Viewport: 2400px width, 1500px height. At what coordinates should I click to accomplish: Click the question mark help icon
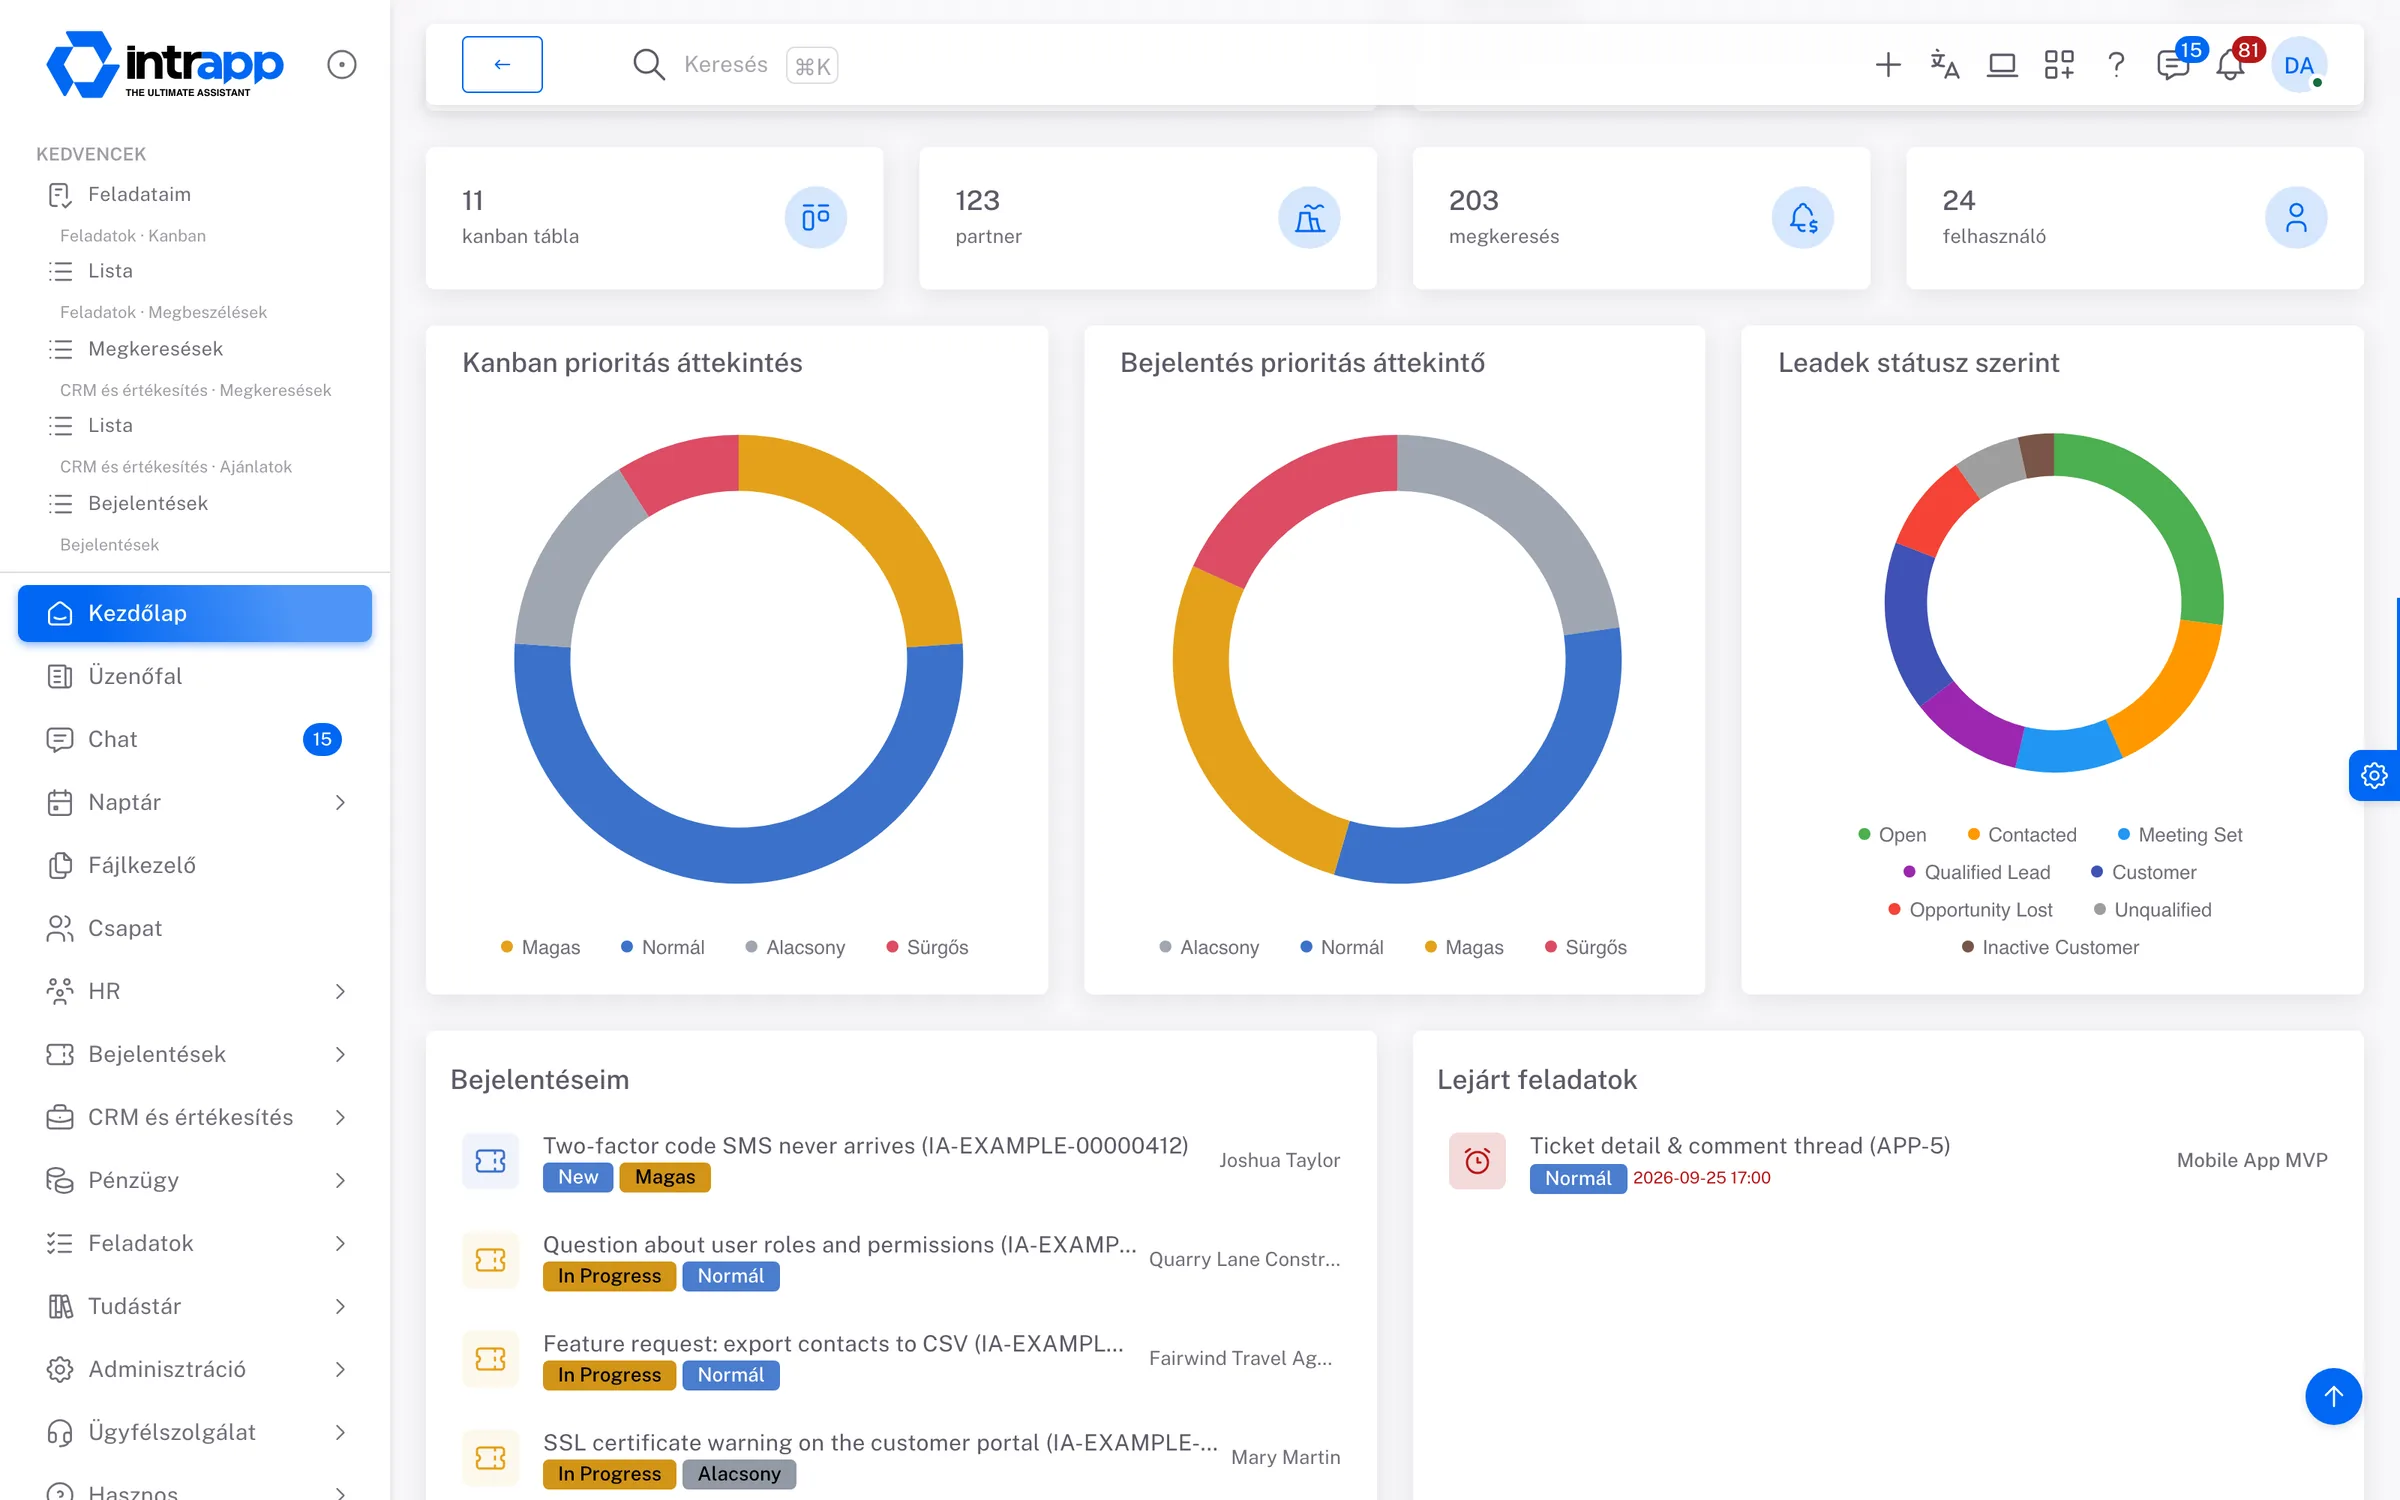[2115, 65]
